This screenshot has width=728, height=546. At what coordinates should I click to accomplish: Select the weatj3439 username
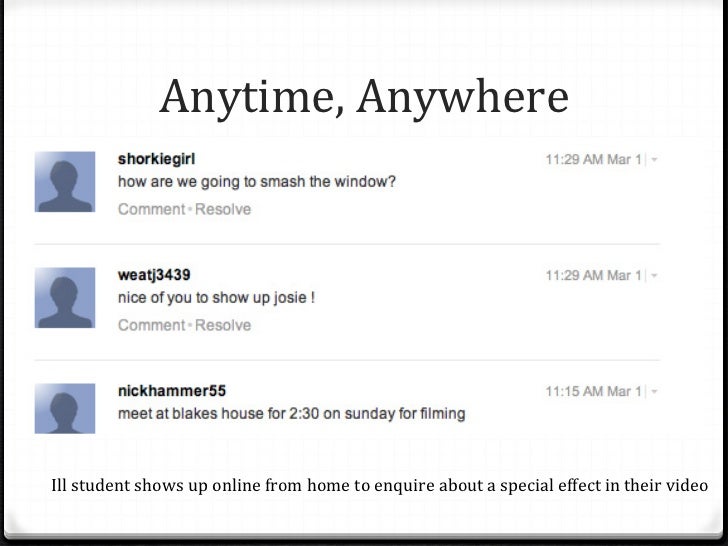pyautogui.click(x=154, y=274)
